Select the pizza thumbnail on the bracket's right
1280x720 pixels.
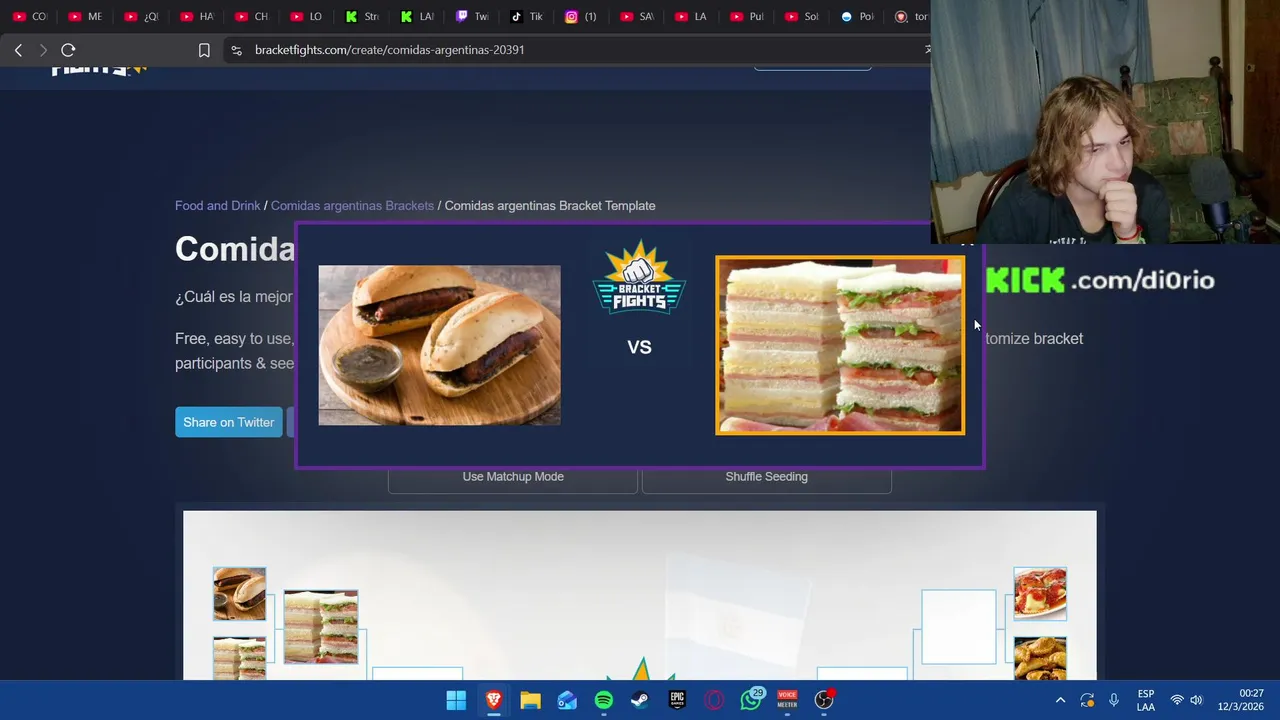[1040, 594]
